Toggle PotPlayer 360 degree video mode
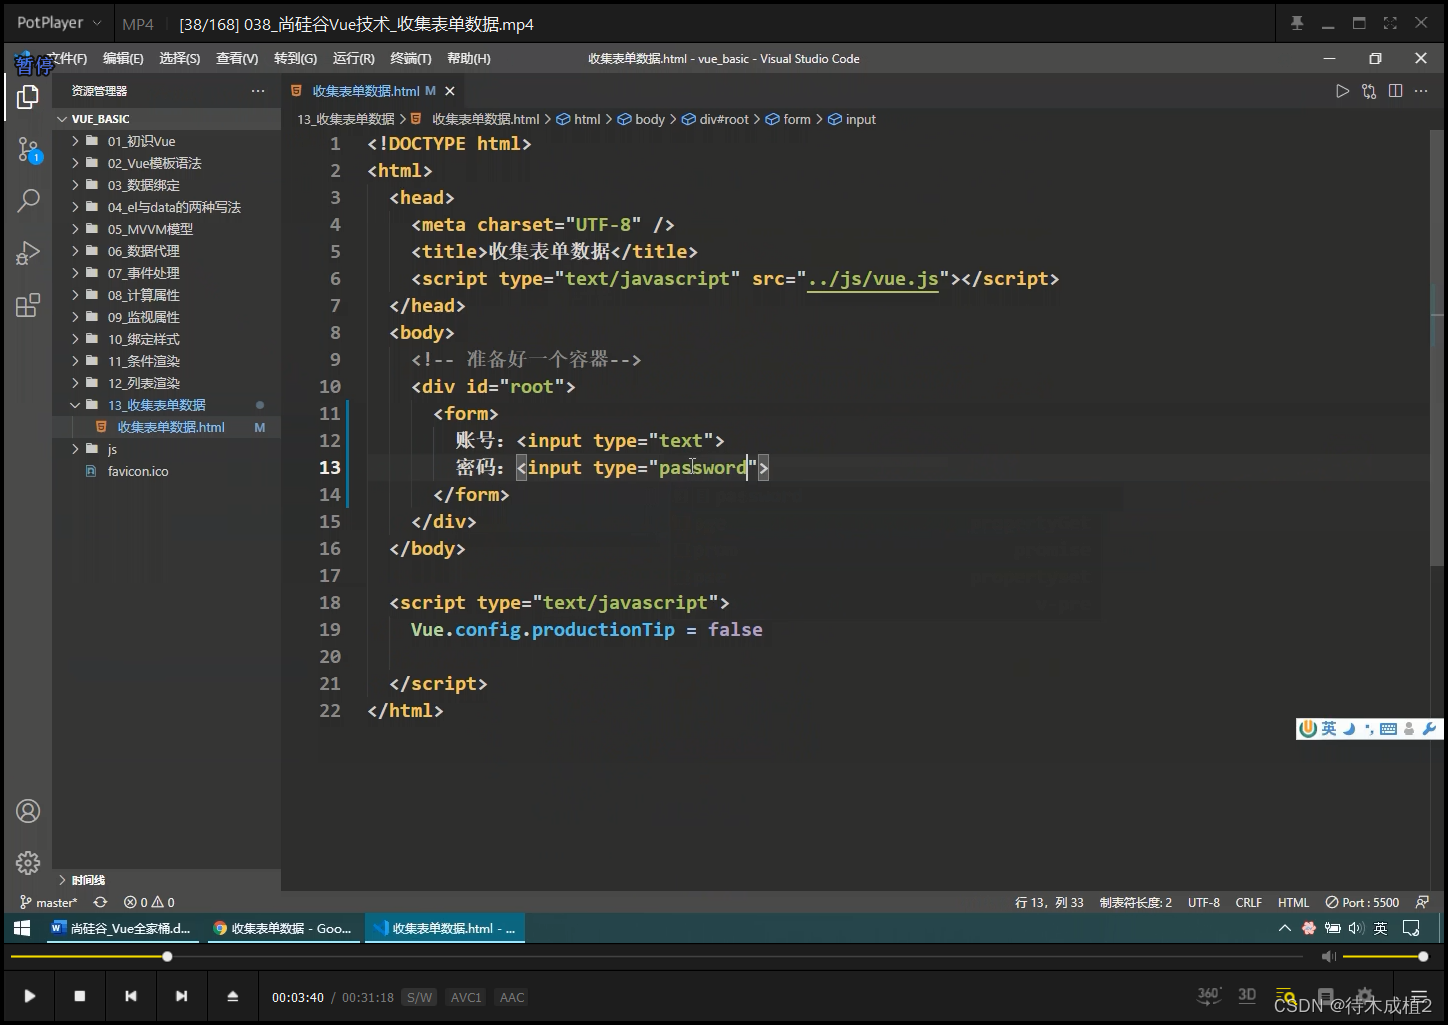Image resolution: width=1448 pixels, height=1025 pixels. click(1209, 995)
